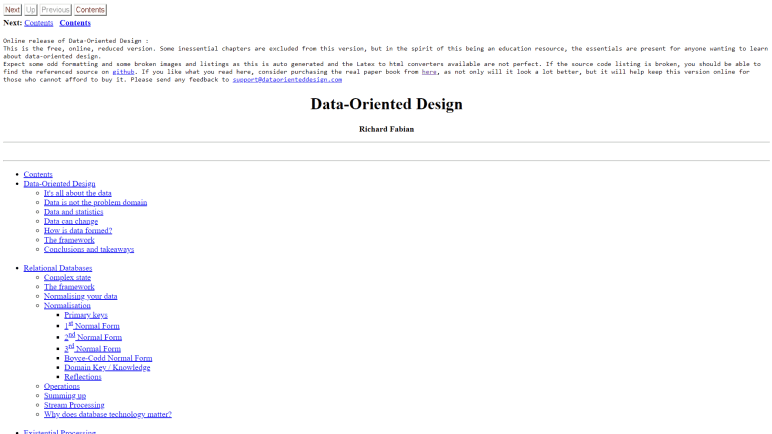
Task: Open 'Normalising your data' link
Action: tap(80, 296)
